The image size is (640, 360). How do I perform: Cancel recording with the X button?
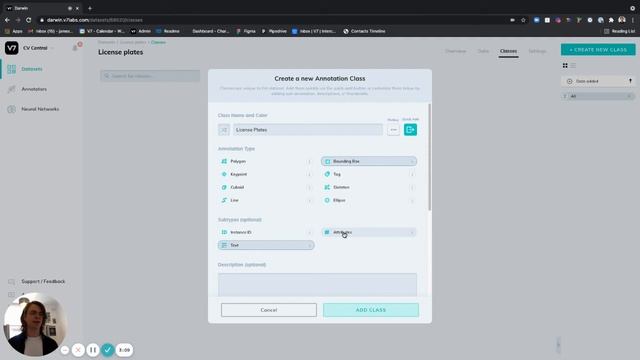(x=78, y=350)
